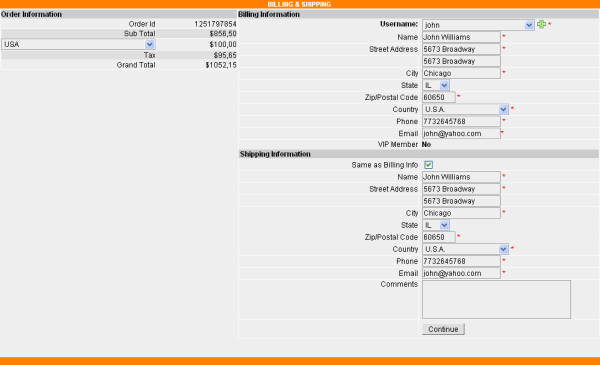Click inside the Comments text area
600x365 pixels.
(x=496, y=299)
